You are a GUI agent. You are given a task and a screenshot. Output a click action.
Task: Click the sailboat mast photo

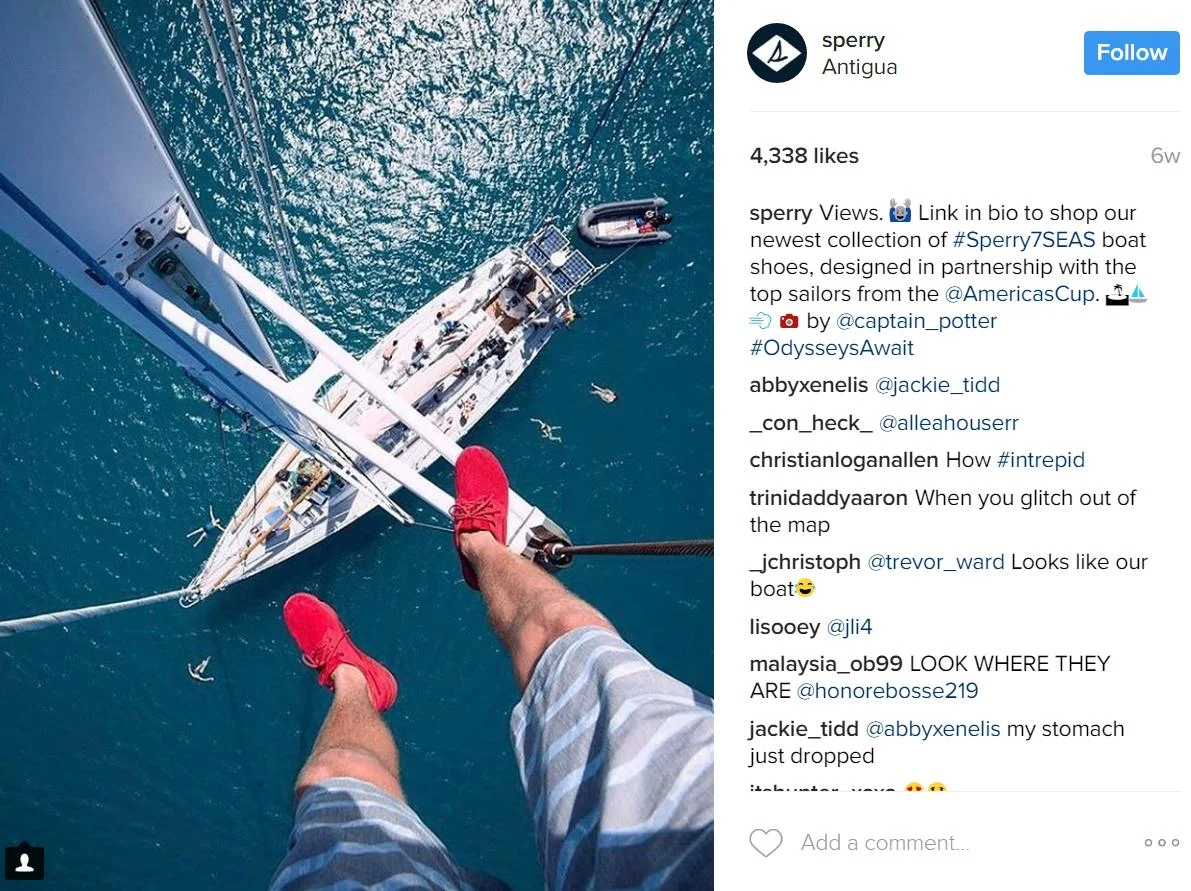tap(357, 445)
